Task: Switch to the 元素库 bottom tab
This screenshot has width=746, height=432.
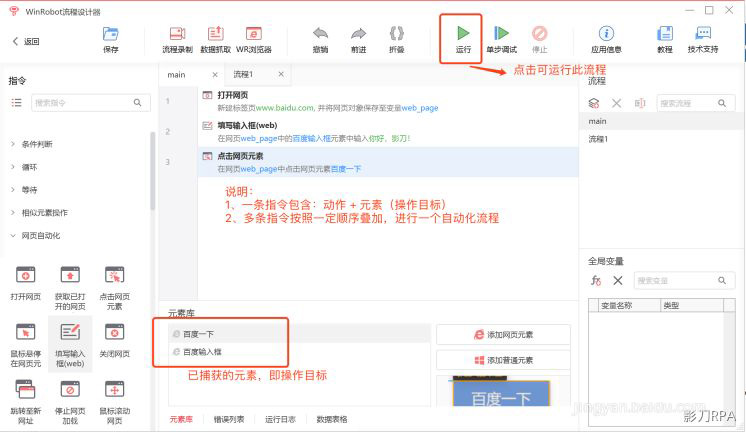Action: pyautogui.click(x=181, y=419)
